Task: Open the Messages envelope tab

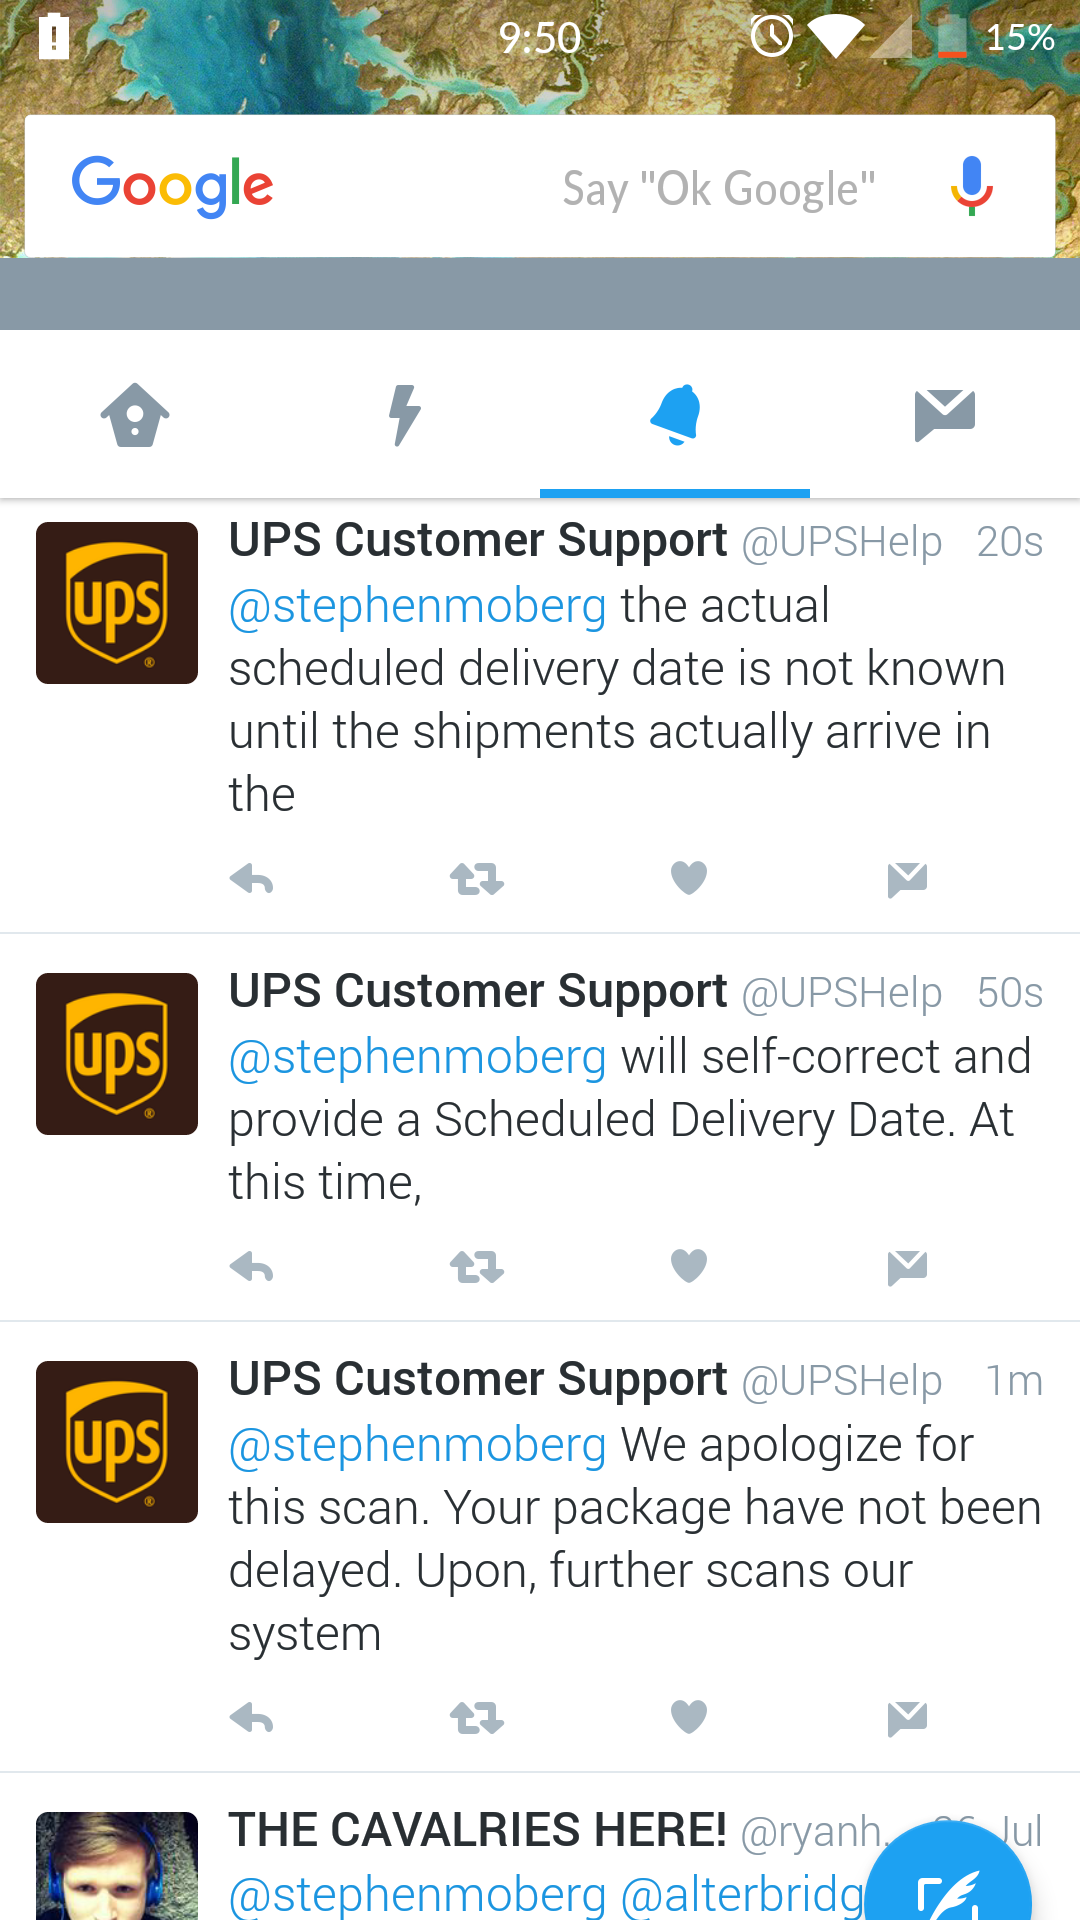Action: 945,414
